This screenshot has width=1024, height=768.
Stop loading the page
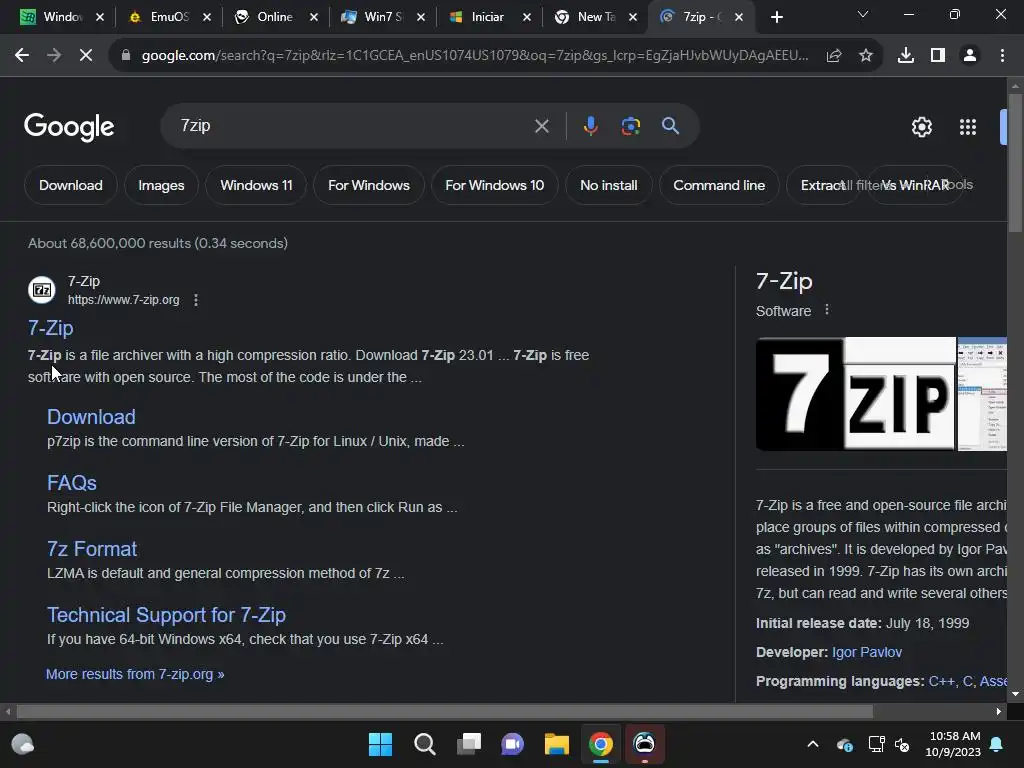pyautogui.click(x=86, y=56)
